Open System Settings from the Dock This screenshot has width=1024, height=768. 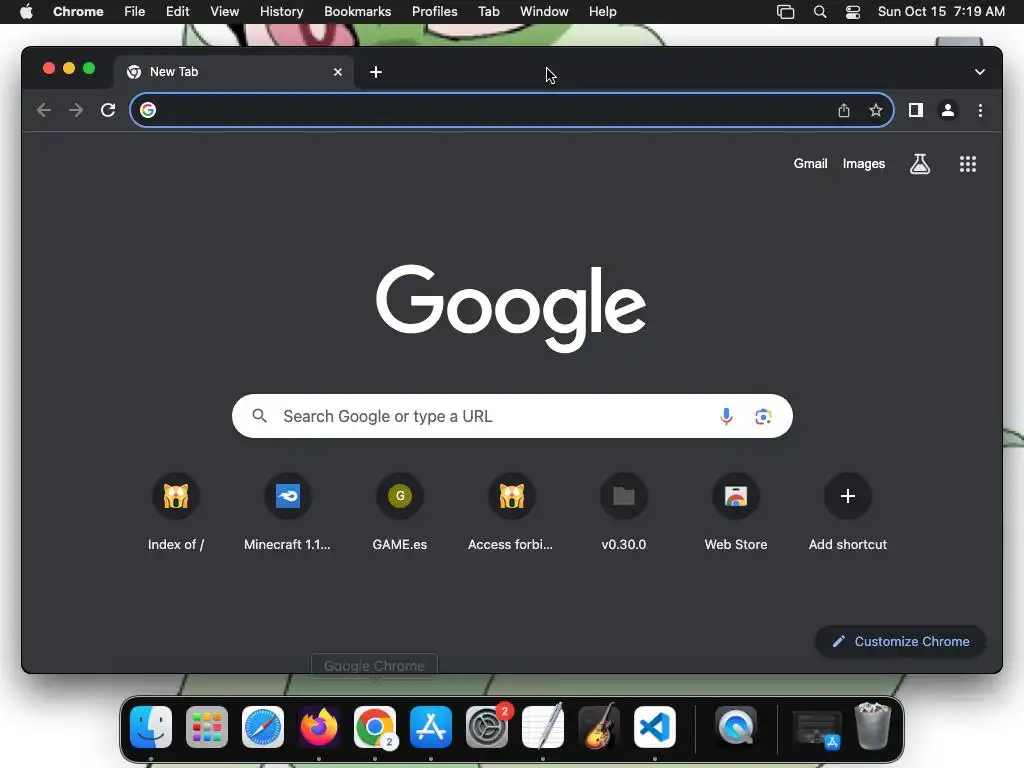487,727
